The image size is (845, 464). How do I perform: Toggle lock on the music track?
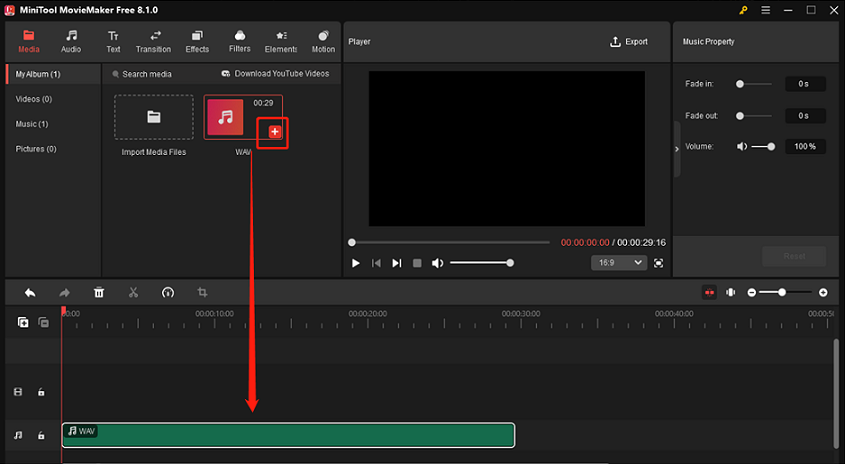41,435
